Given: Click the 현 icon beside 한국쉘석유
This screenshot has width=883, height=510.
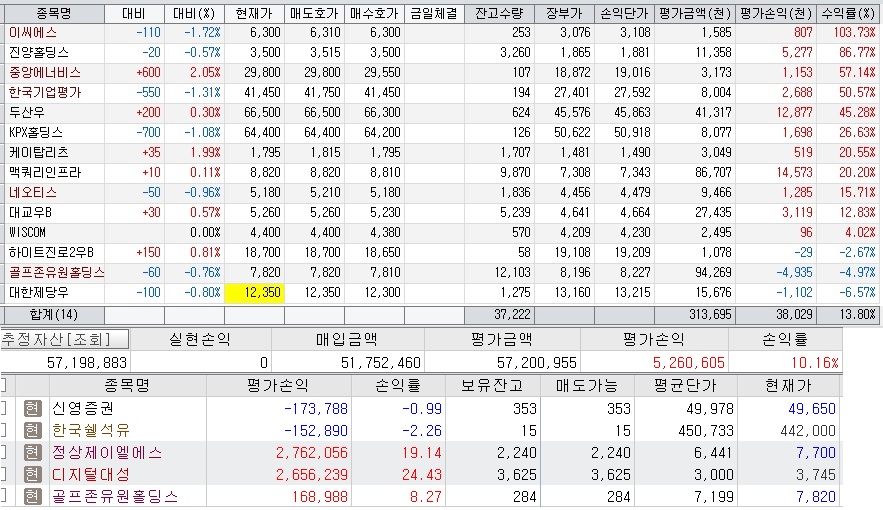Looking at the screenshot, I should point(33,431).
